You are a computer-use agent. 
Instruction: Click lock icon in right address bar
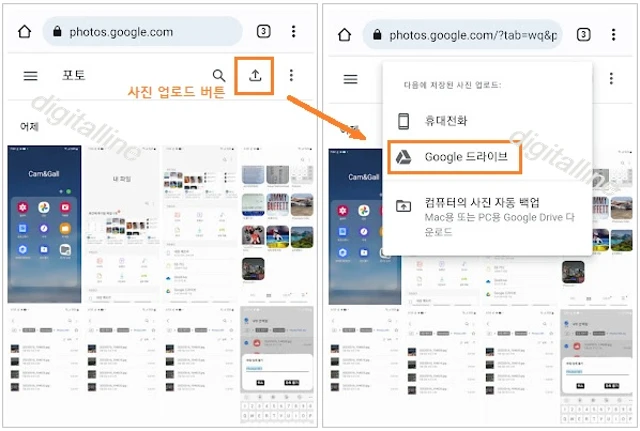pyautogui.click(x=377, y=35)
